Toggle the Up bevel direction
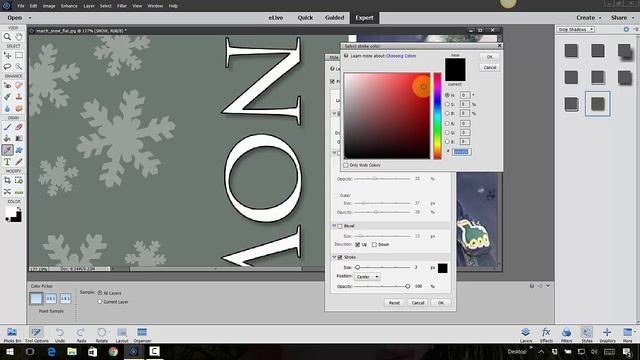Image resolution: width=640 pixels, height=360 pixels. [x=358, y=244]
